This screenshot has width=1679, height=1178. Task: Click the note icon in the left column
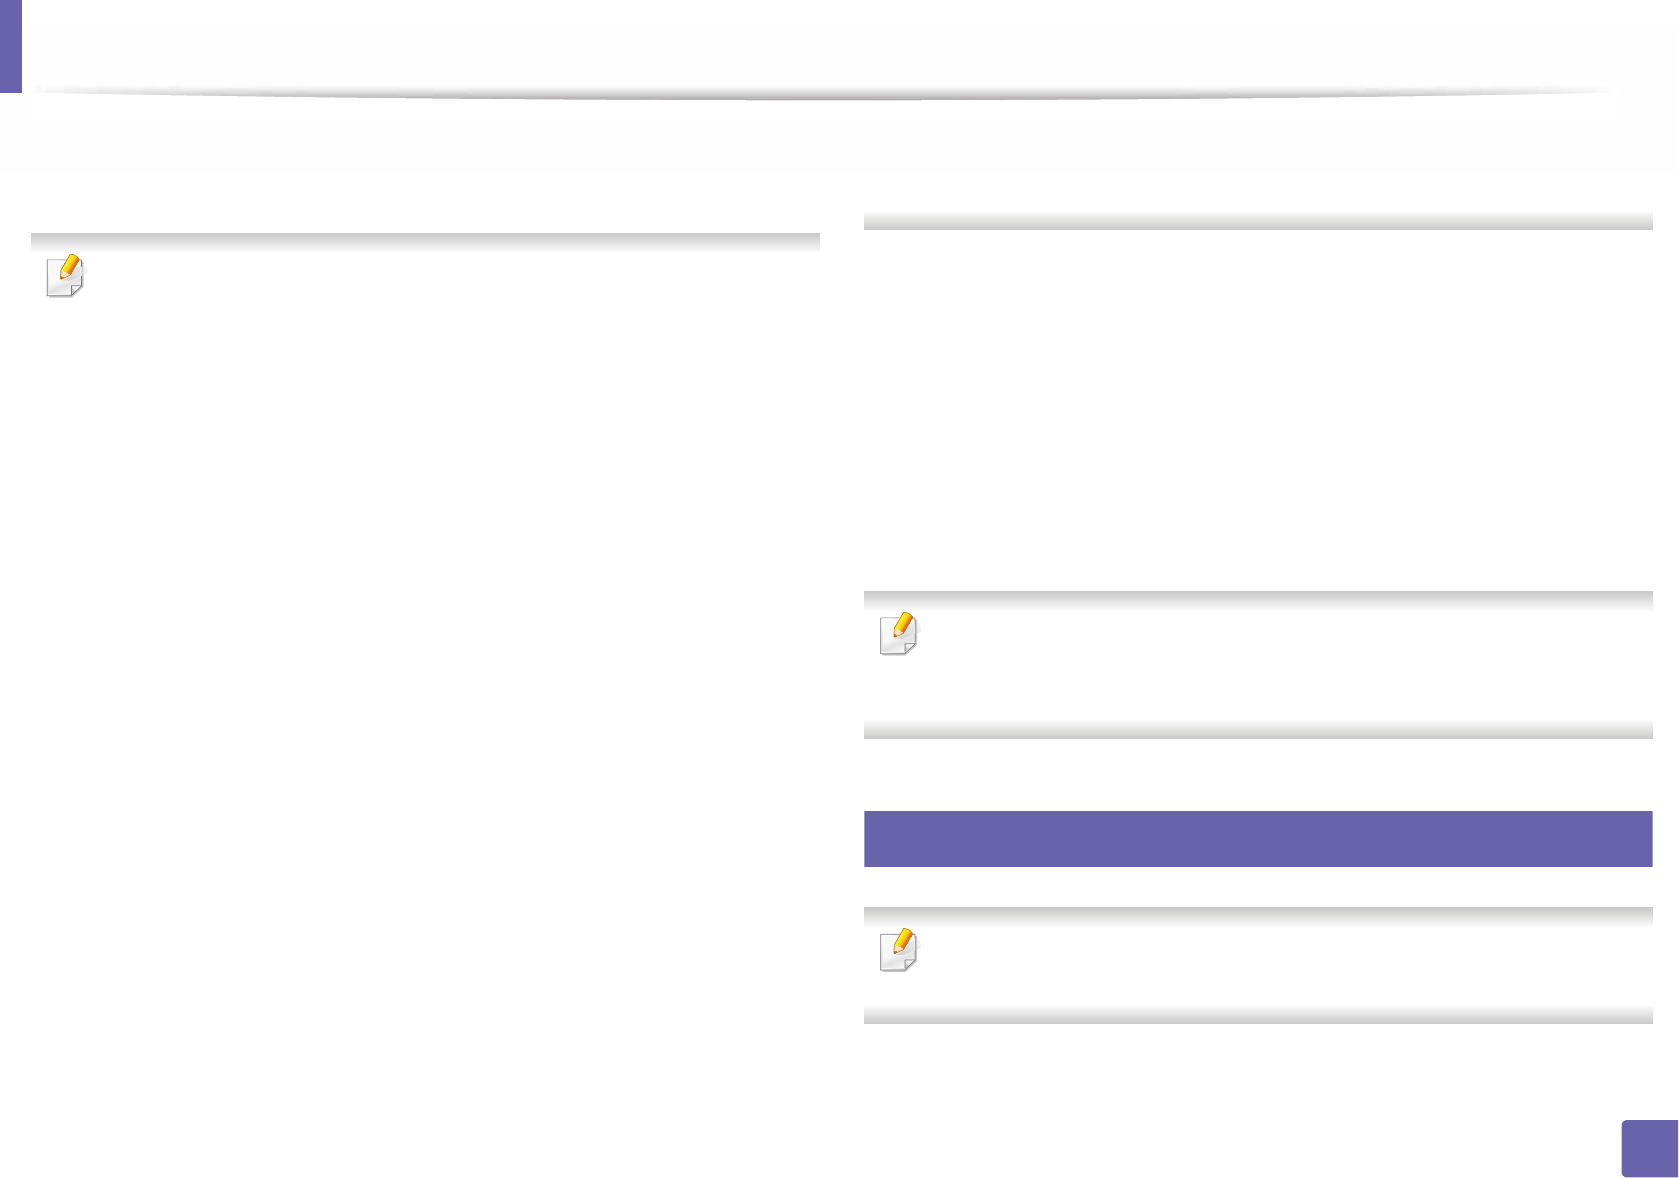[66, 276]
